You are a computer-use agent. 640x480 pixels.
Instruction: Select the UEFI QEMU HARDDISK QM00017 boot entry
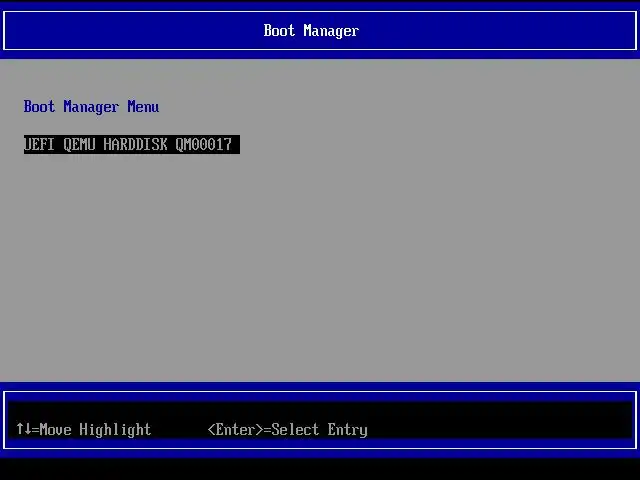(x=132, y=144)
